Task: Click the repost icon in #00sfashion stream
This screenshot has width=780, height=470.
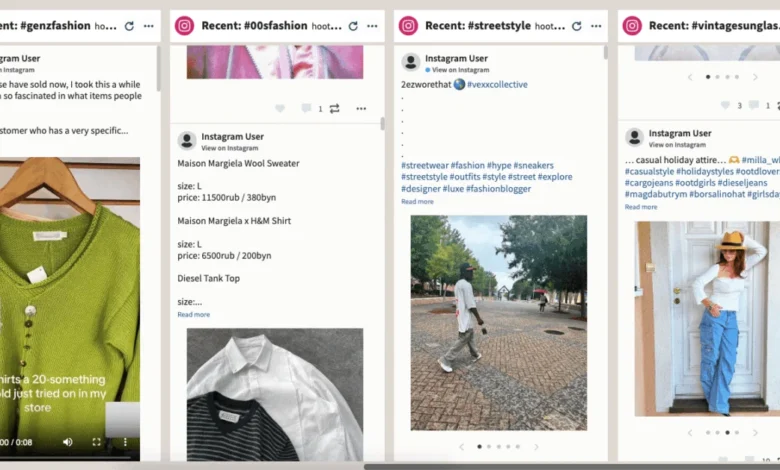Action: (x=334, y=108)
